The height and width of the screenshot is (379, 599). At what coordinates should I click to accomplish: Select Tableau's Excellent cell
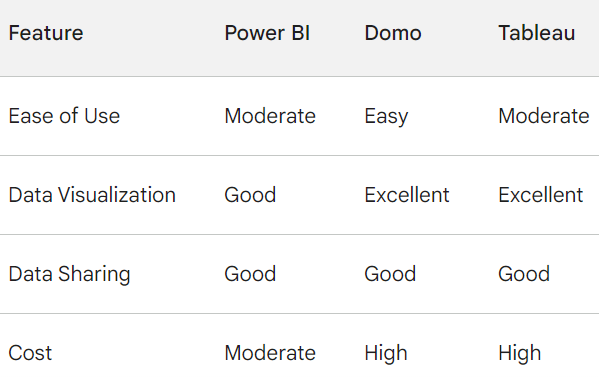pos(541,195)
